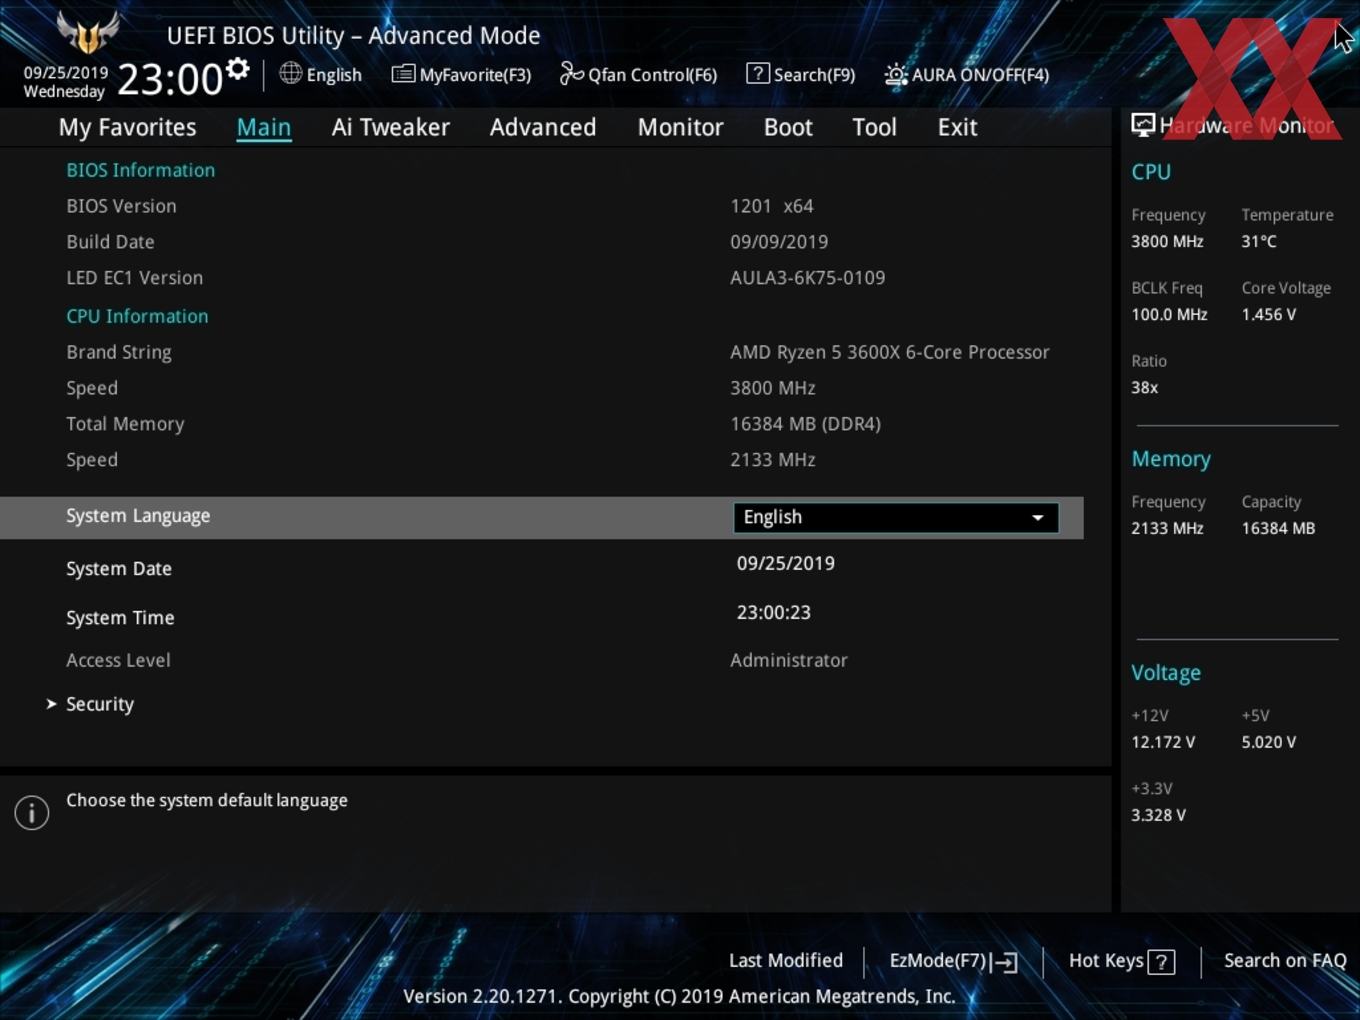Click the MyFavorite list icon
The image size is (1360, 1020).
click(x=403, y=74)
